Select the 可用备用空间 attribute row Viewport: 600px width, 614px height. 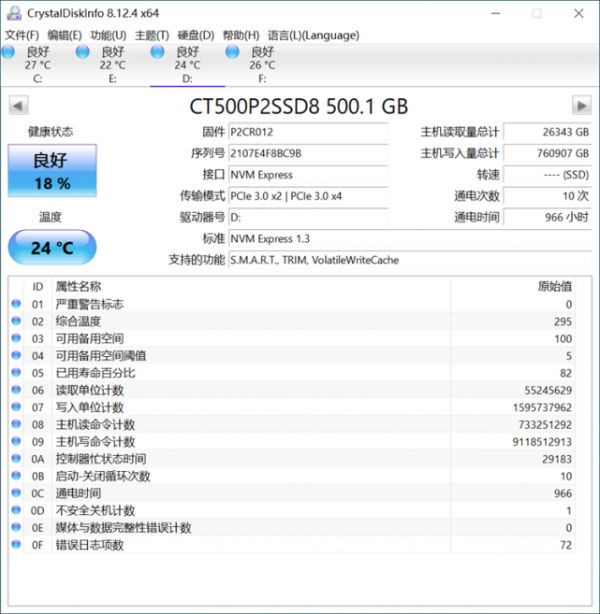pos(292,338)
